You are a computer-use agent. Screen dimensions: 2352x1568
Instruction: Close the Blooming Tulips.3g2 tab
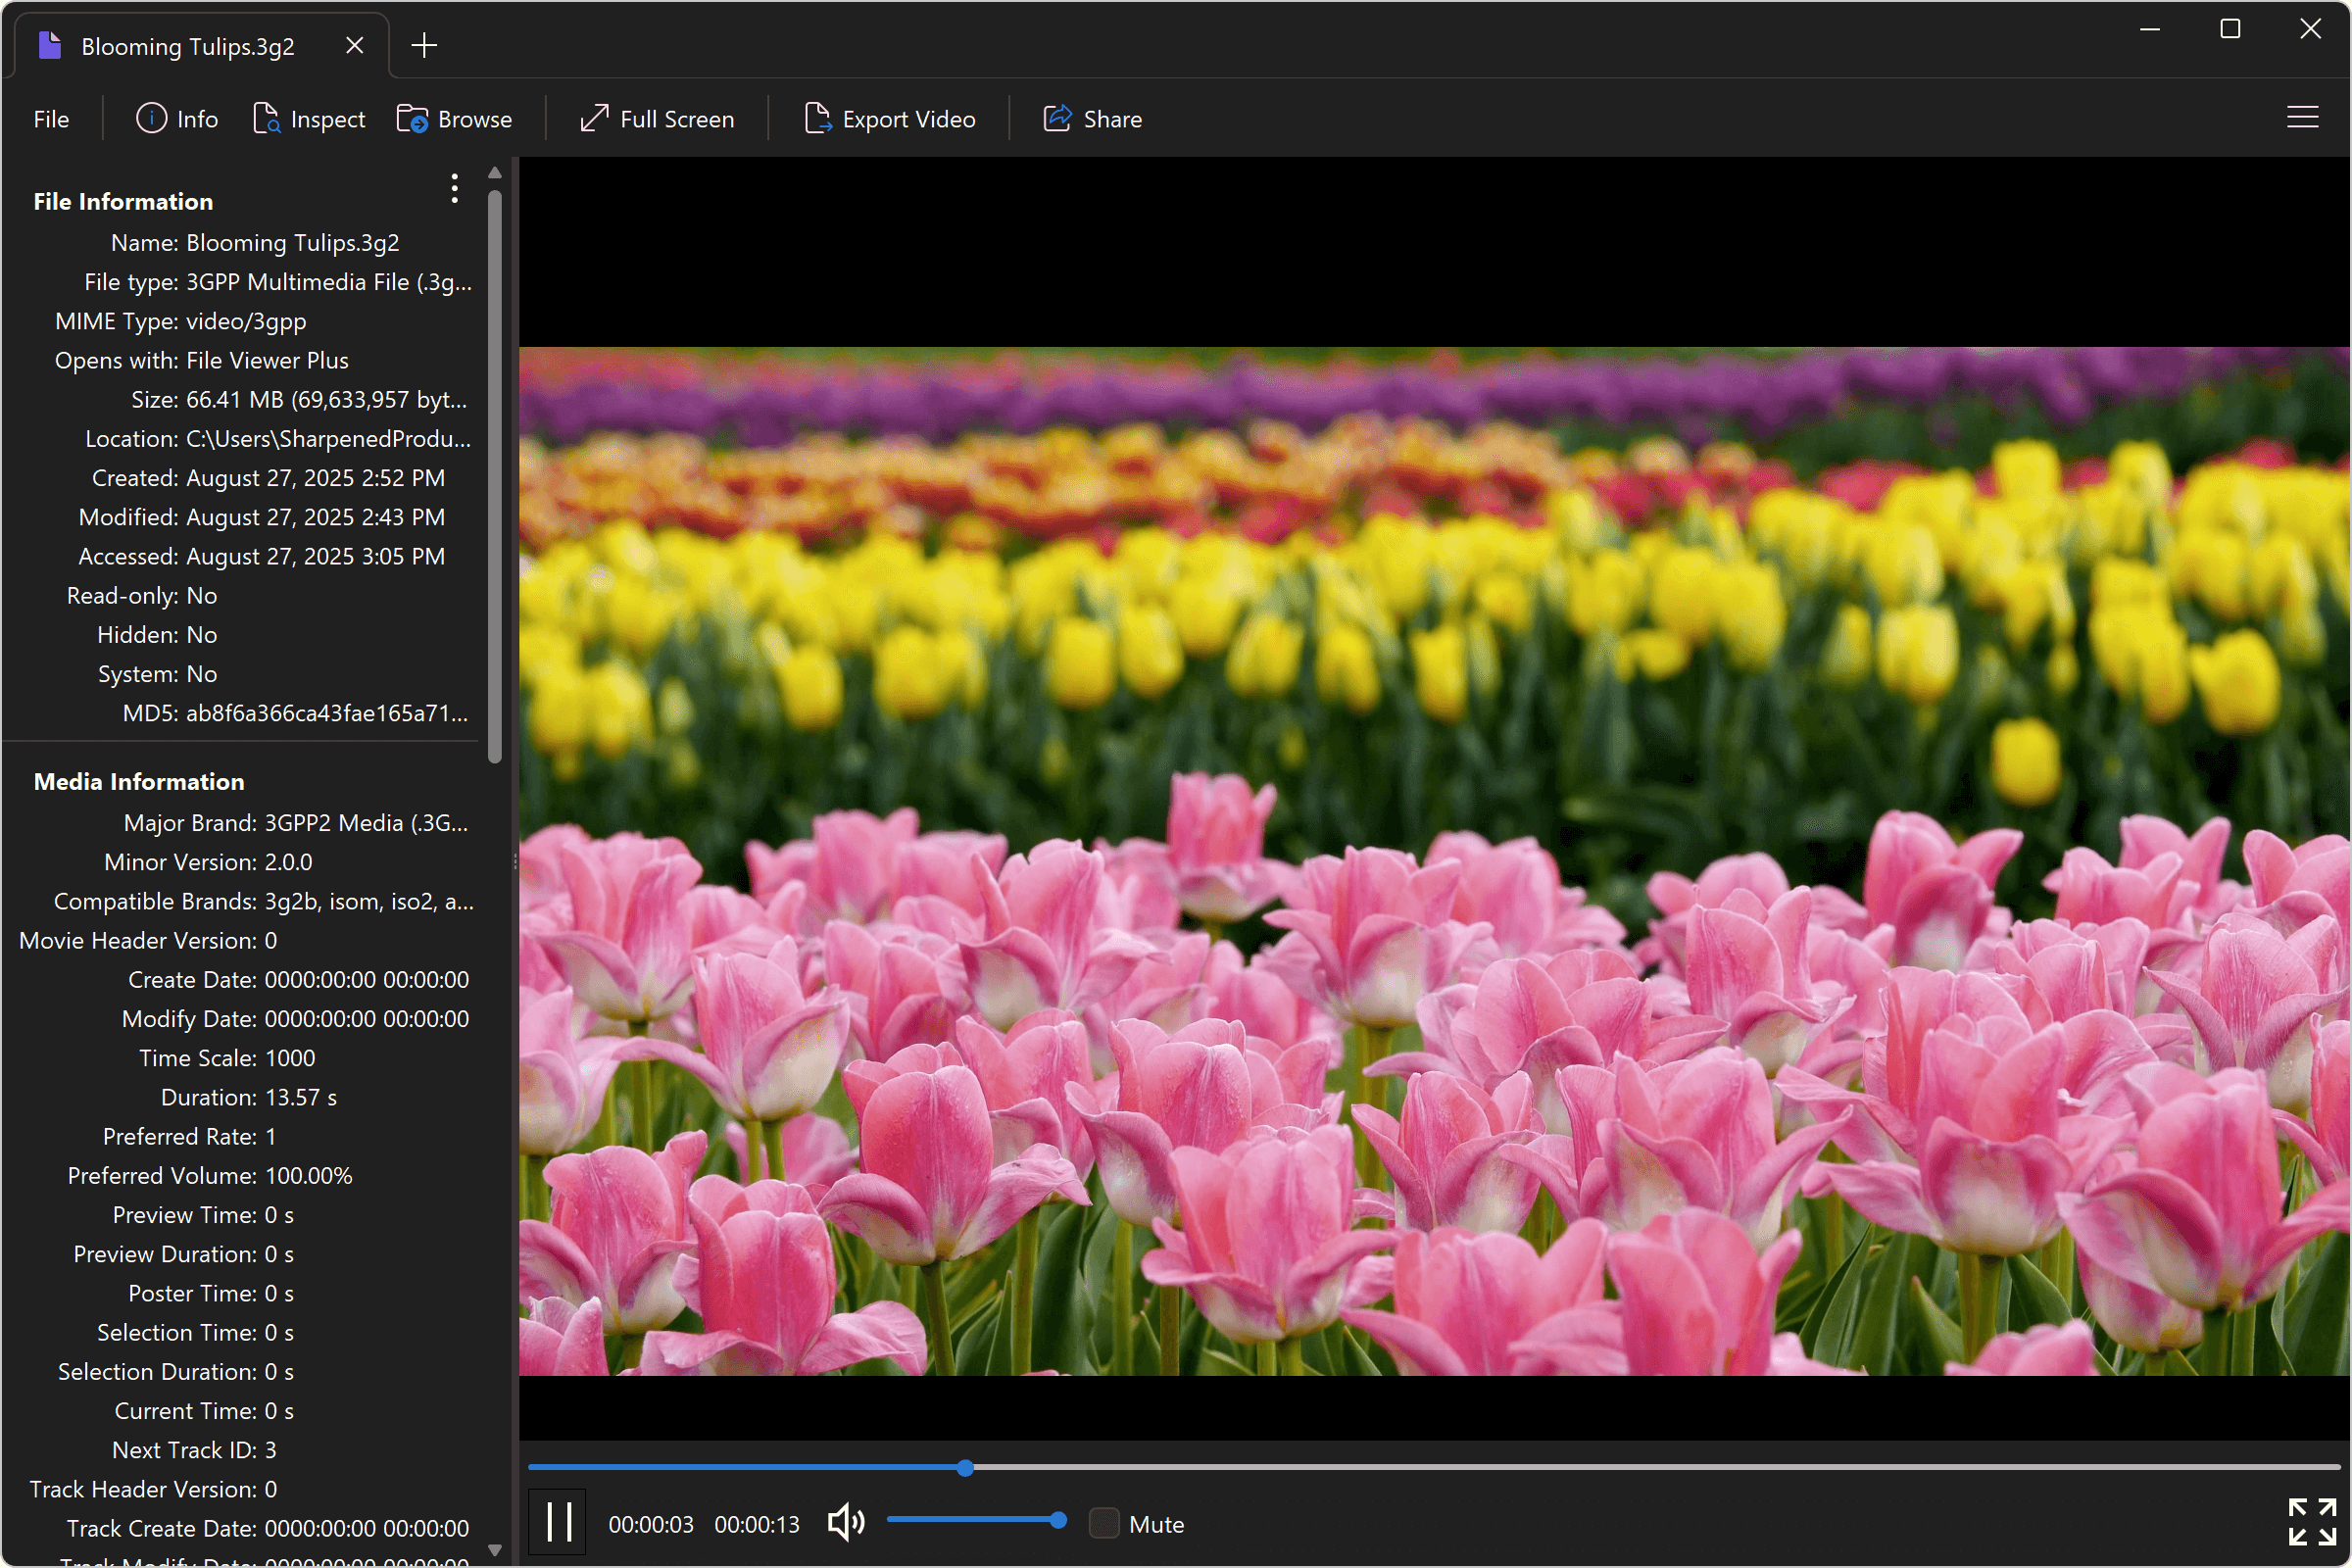pos(354,44)
